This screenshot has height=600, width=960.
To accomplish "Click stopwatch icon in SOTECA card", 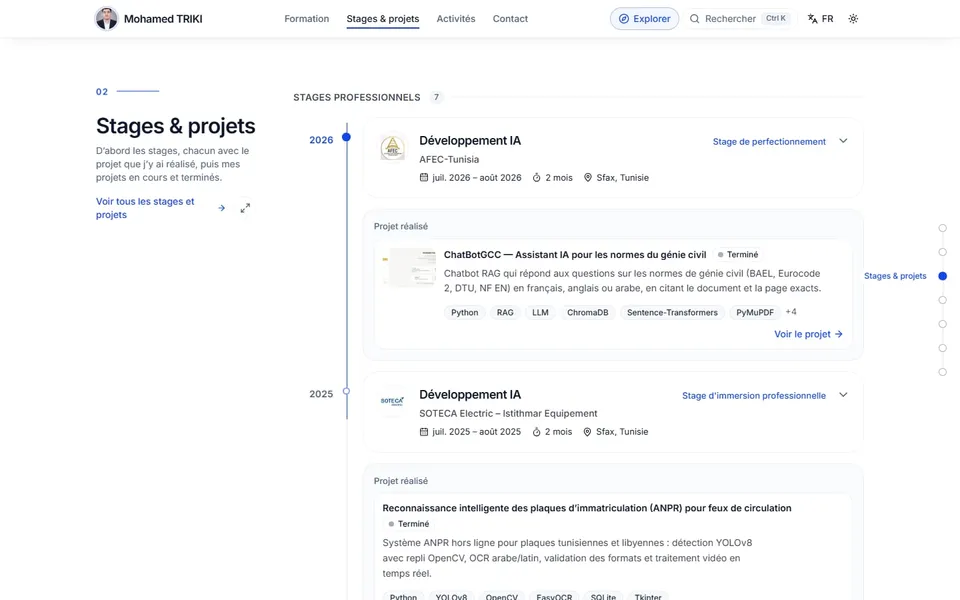I will [x=536, y=432].
